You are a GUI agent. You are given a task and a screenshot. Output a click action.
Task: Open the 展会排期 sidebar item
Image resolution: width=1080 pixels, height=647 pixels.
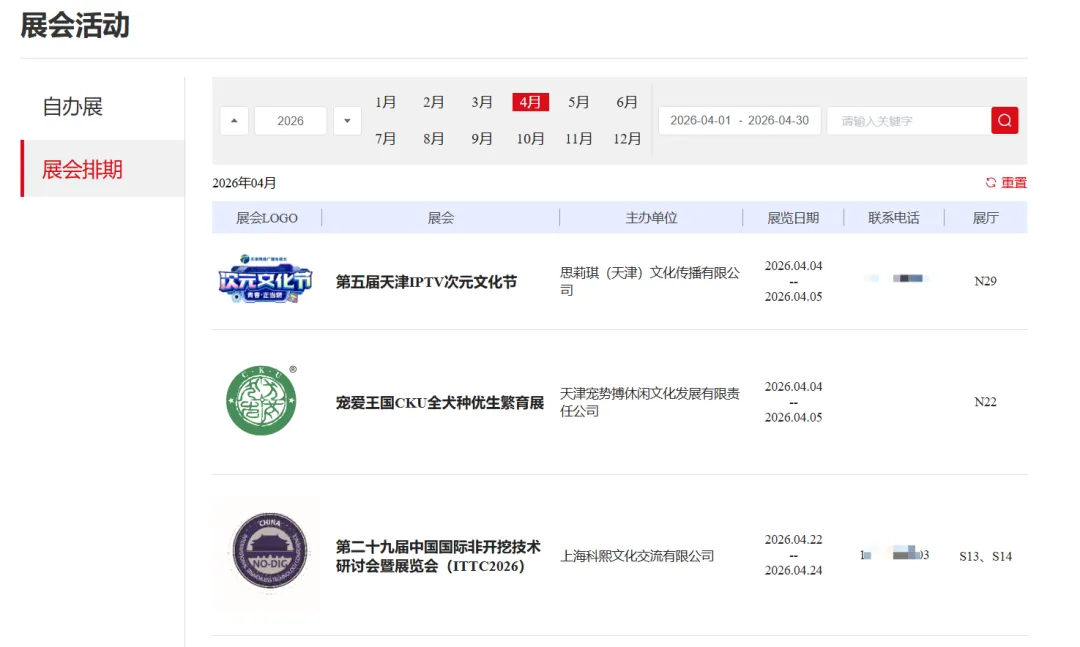point(103,169)
